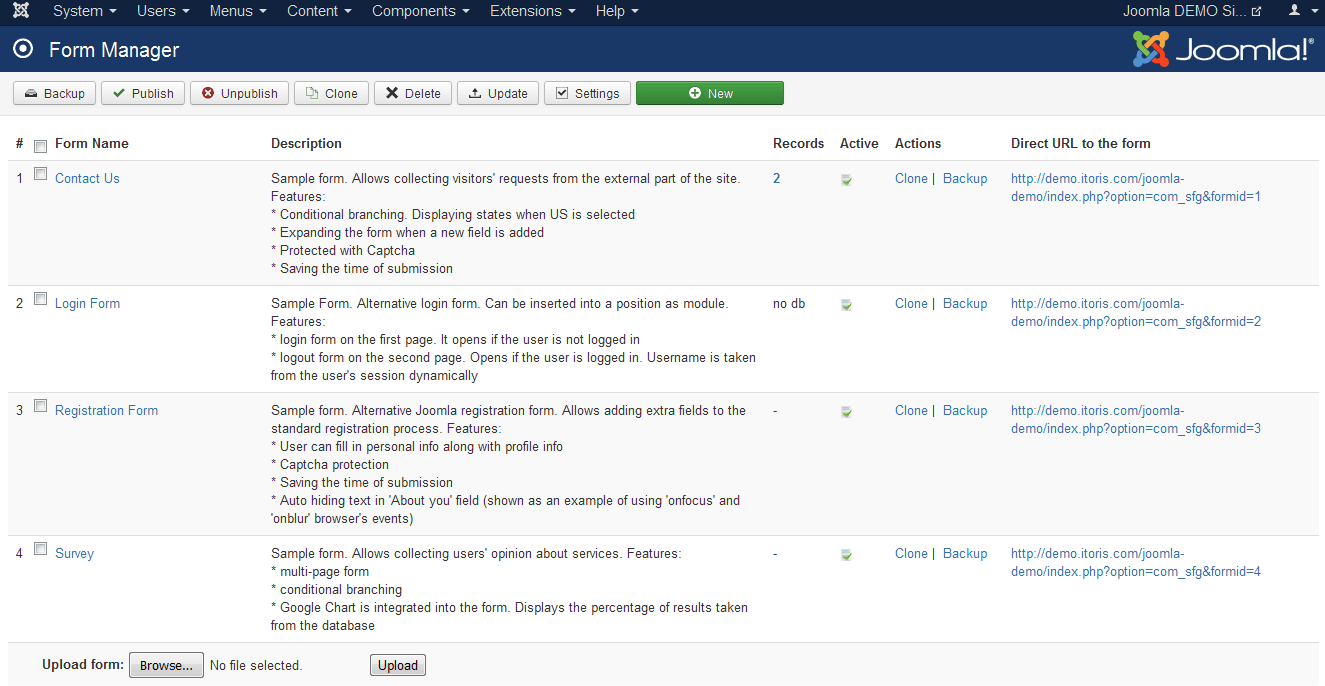
Task: Toggle the Active status icon for Login Form
Action: tap(846, 303)
